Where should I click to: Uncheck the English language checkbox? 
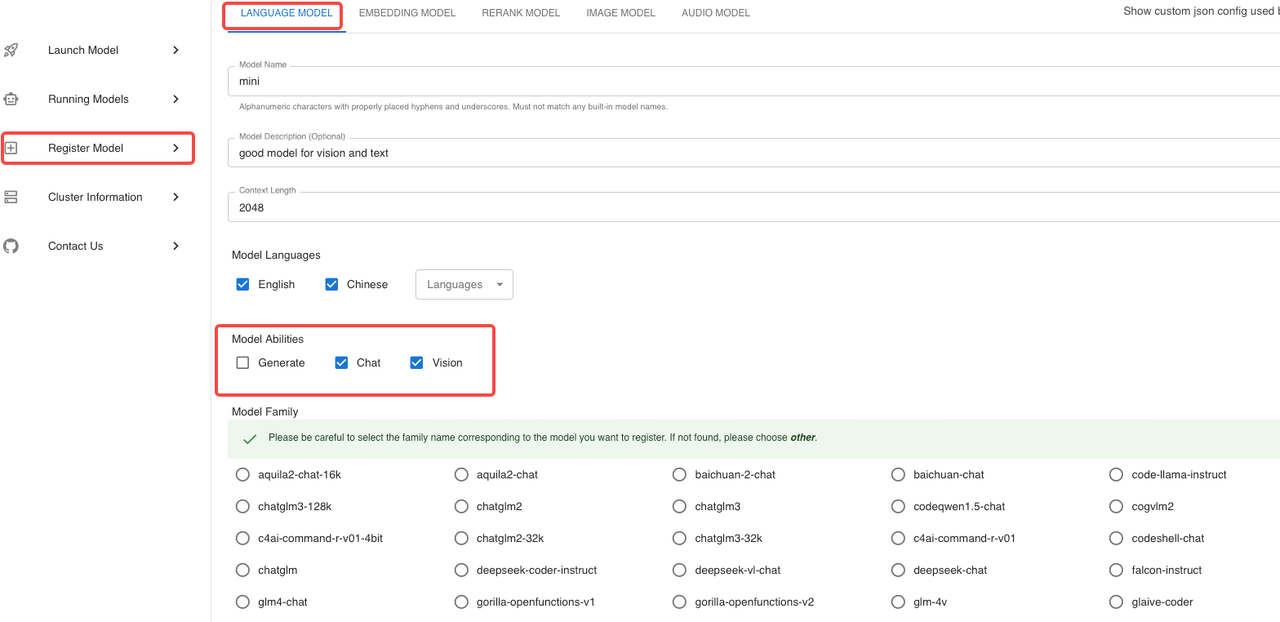tap(243, 284)
